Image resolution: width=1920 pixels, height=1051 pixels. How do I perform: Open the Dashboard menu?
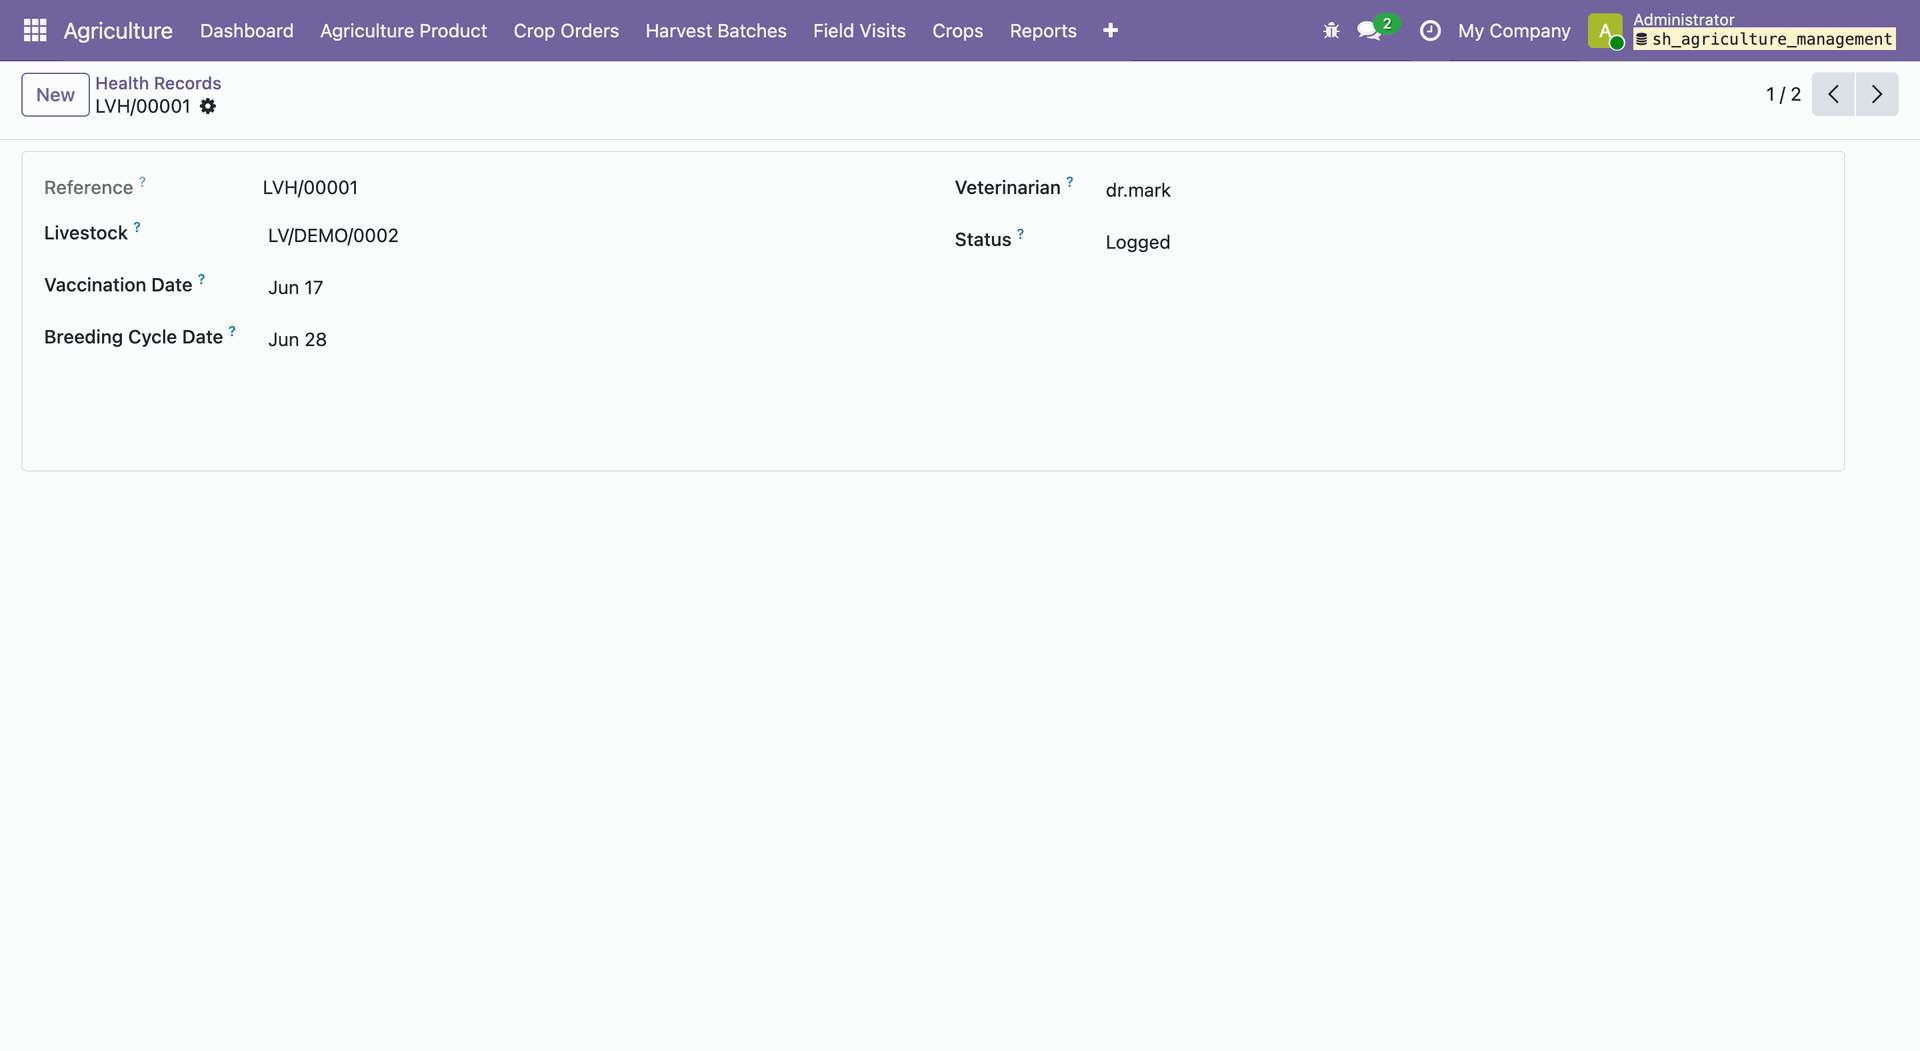tap(247, 31)
